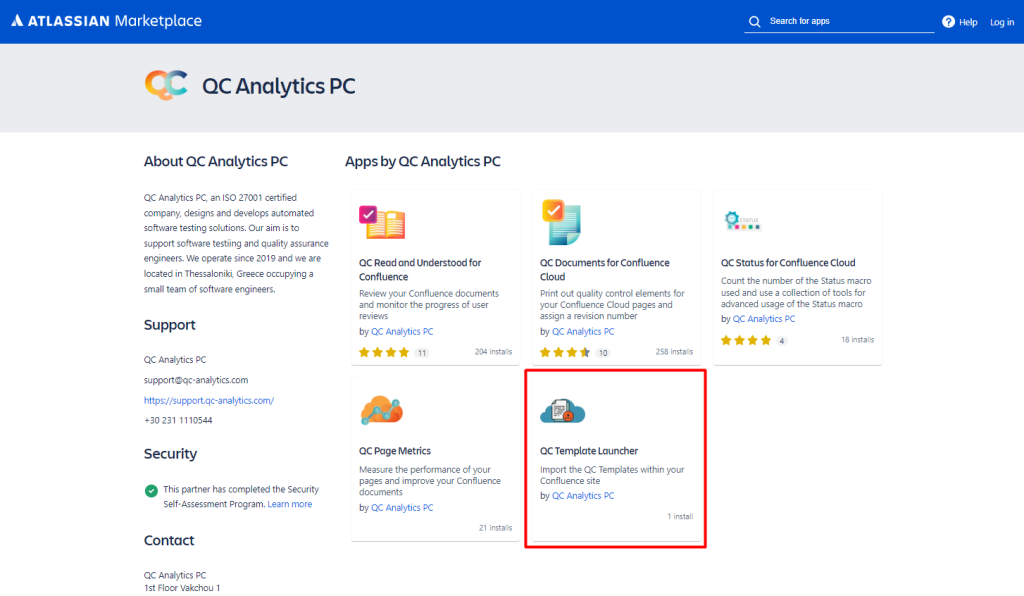Screen dimensions: 1024x596
Task: Click the 18 installs count
Action: (x=857, y=339)
